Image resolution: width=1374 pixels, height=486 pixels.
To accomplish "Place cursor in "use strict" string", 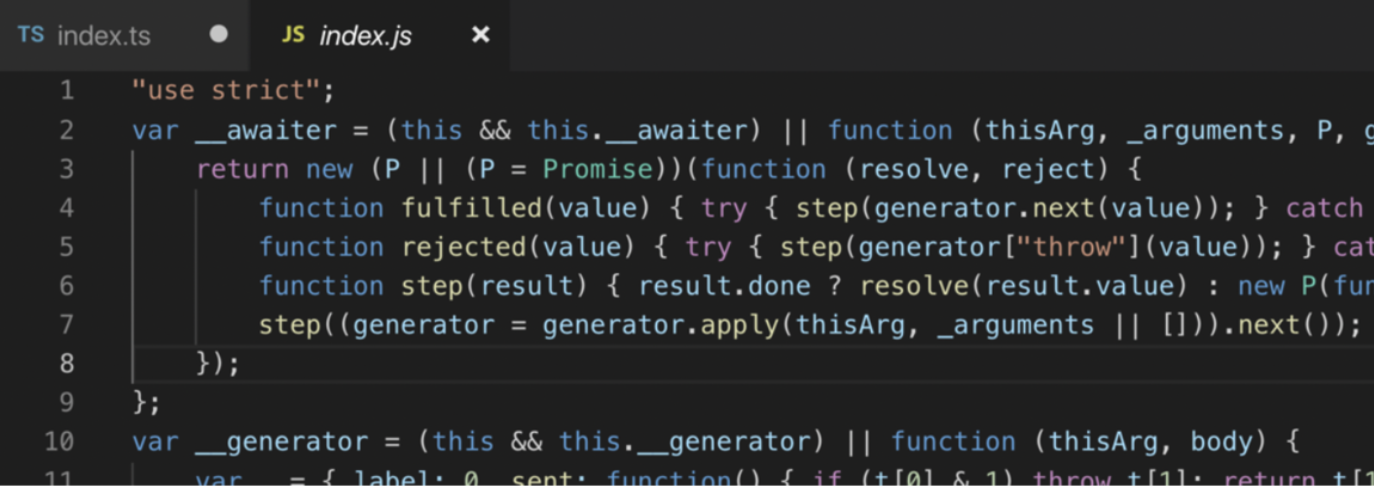I will [226, 91].
